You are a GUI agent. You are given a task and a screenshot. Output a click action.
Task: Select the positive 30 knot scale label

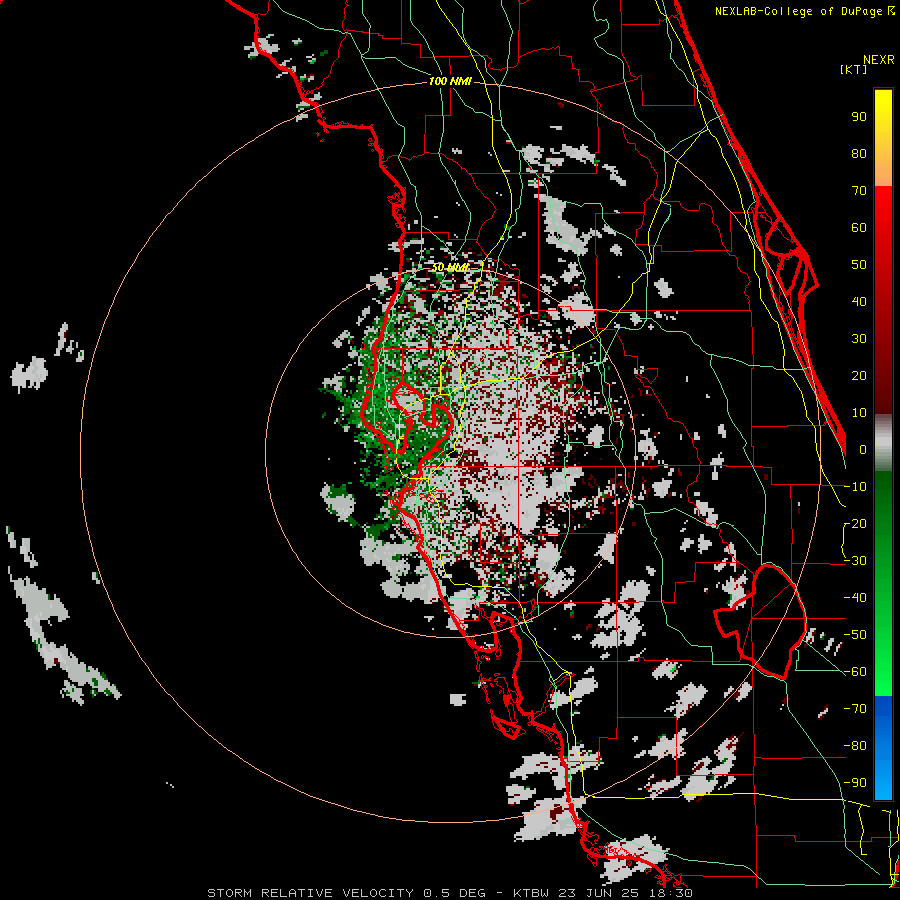859,339
